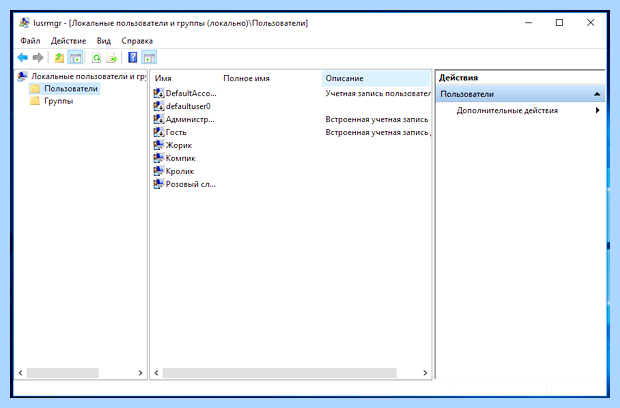Select Группы node in the tree
Image resolution: width=620 pixels, height=408 pixels.
pos(59,101)
